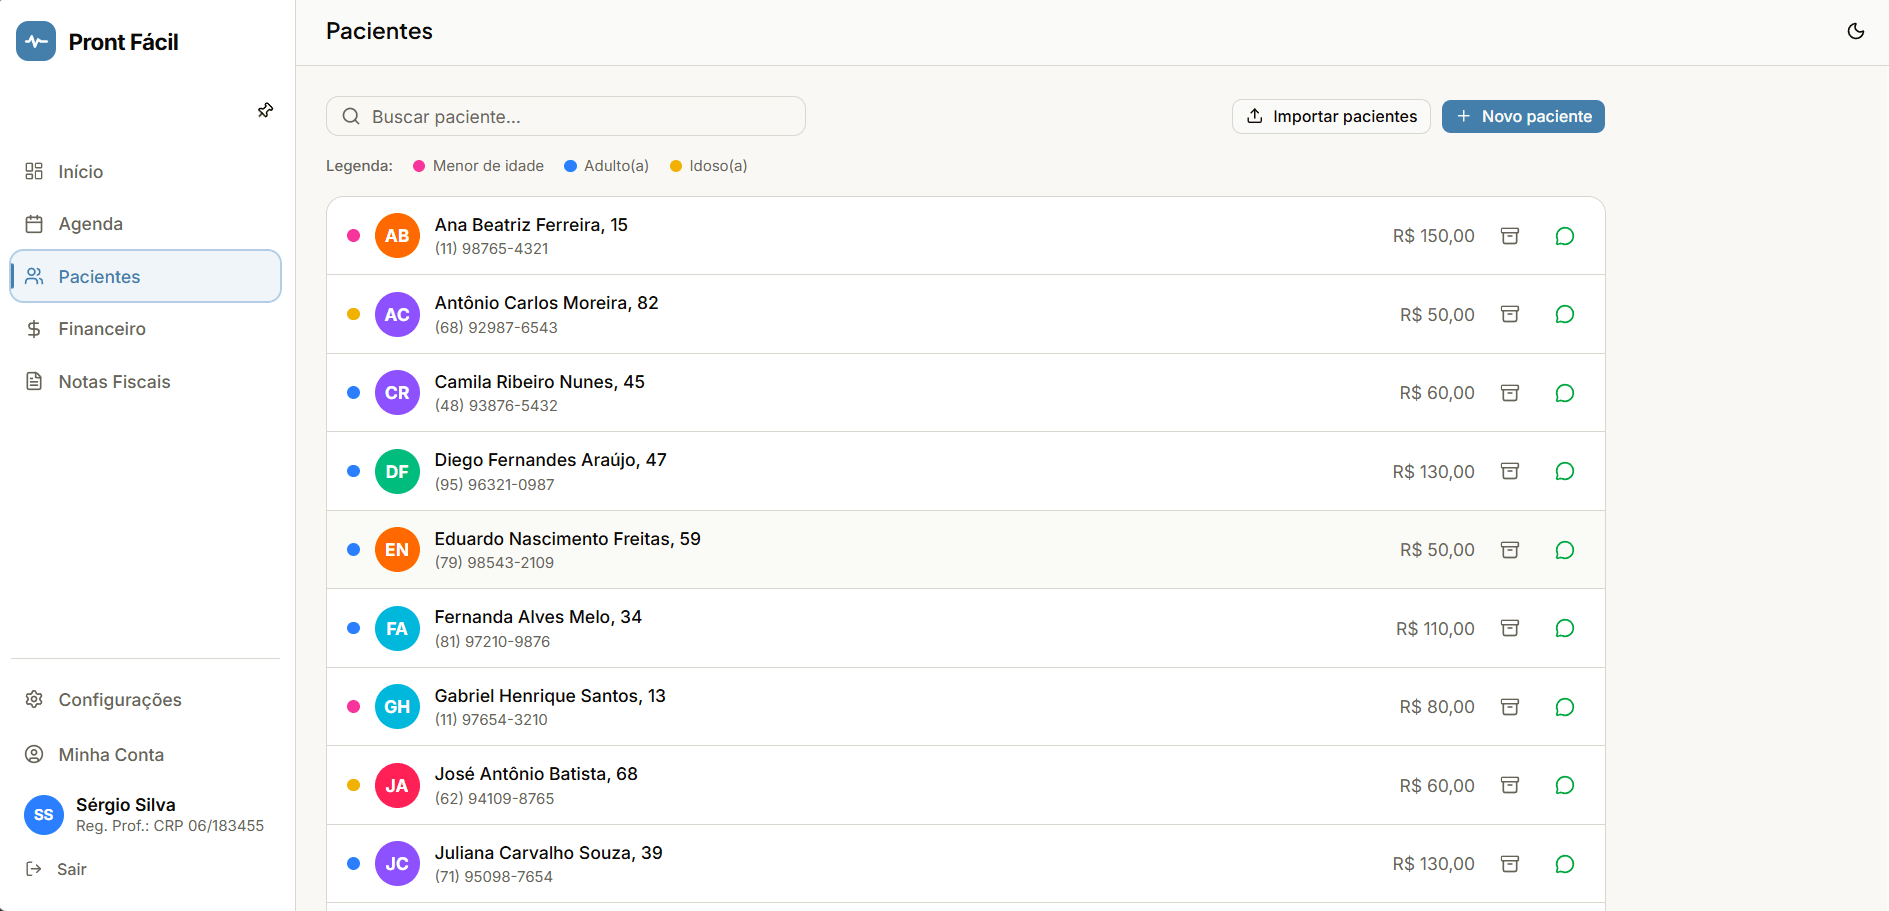Archive patient Antônio Carlos Moreira
Image resolution: width=1889 pixels, height=911 pixels.
tap(1510, 314)
